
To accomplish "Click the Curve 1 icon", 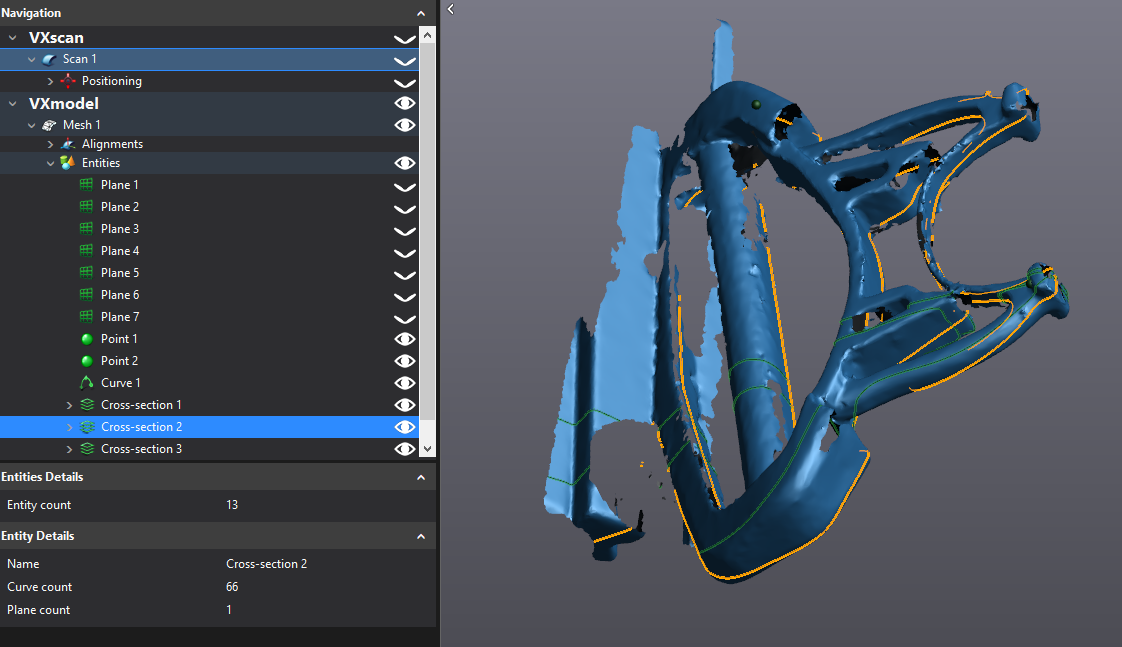I will (x=86, y=383).
